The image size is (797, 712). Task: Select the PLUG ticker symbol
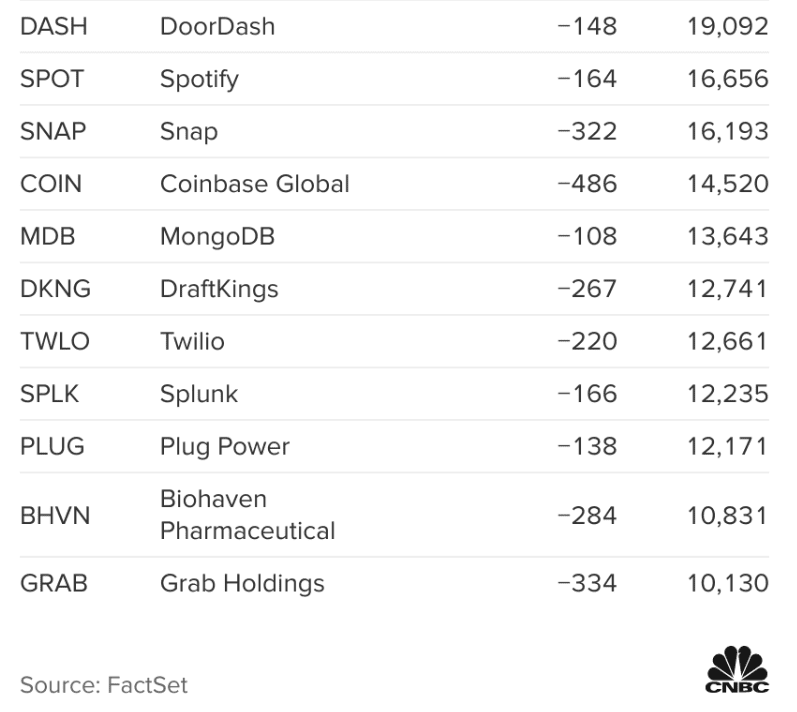coord(54,447)
